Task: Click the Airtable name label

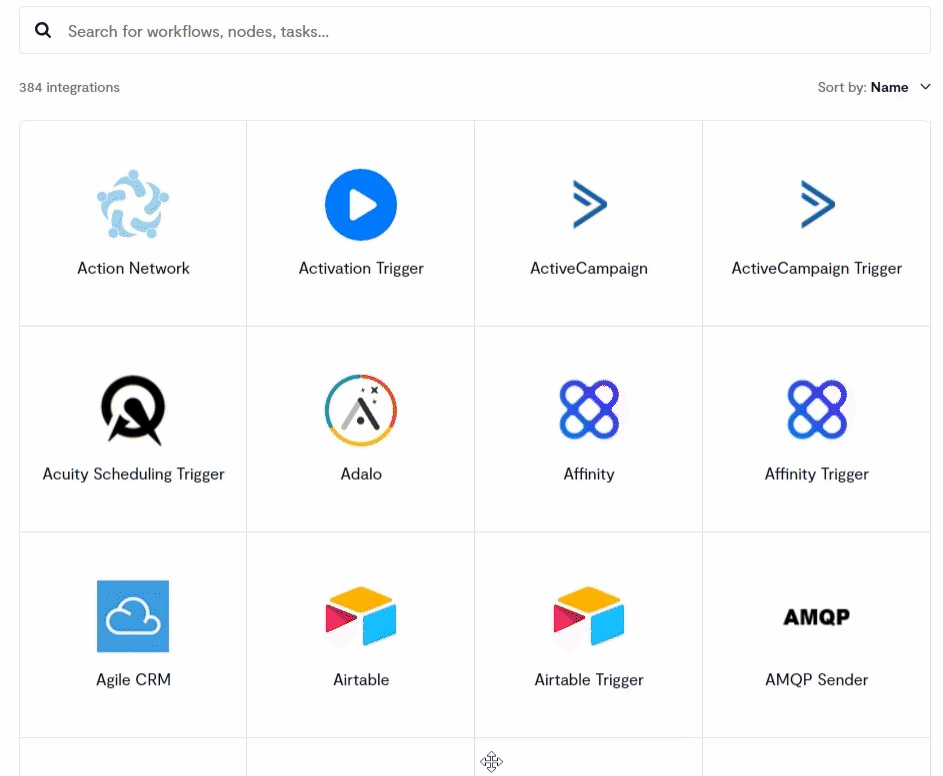Action: click(x=361, y=680)
